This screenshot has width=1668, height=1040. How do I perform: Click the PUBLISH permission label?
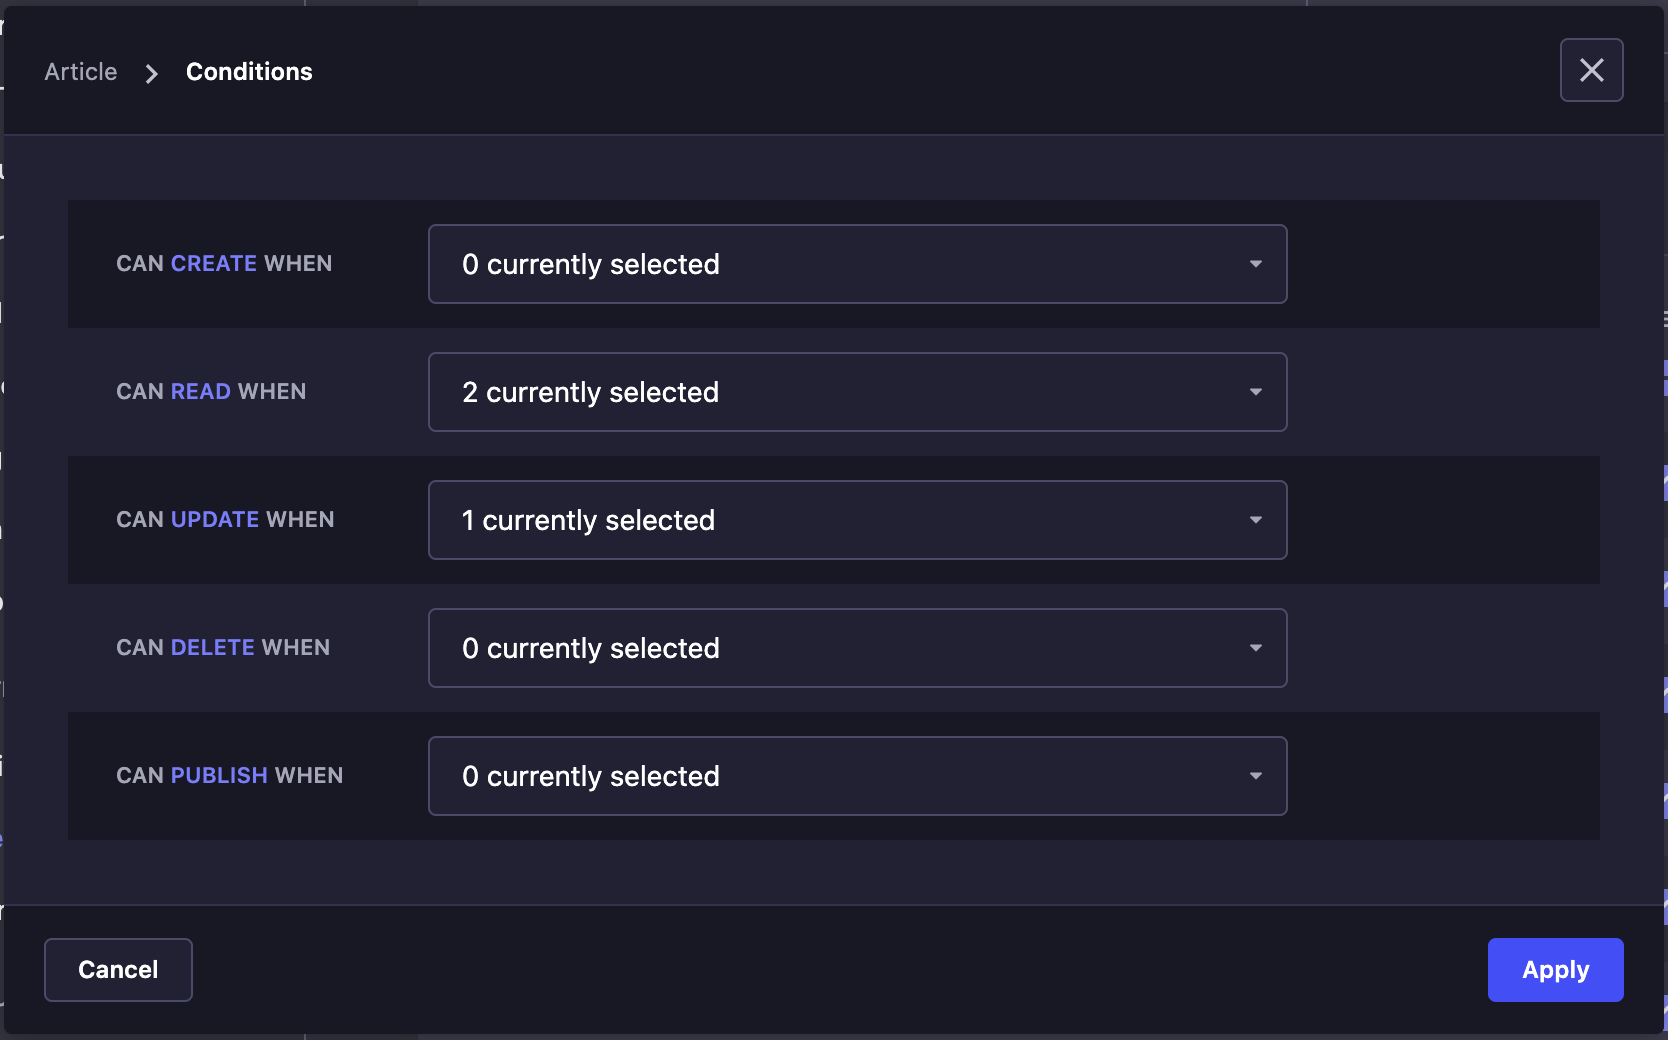point(218,775)
